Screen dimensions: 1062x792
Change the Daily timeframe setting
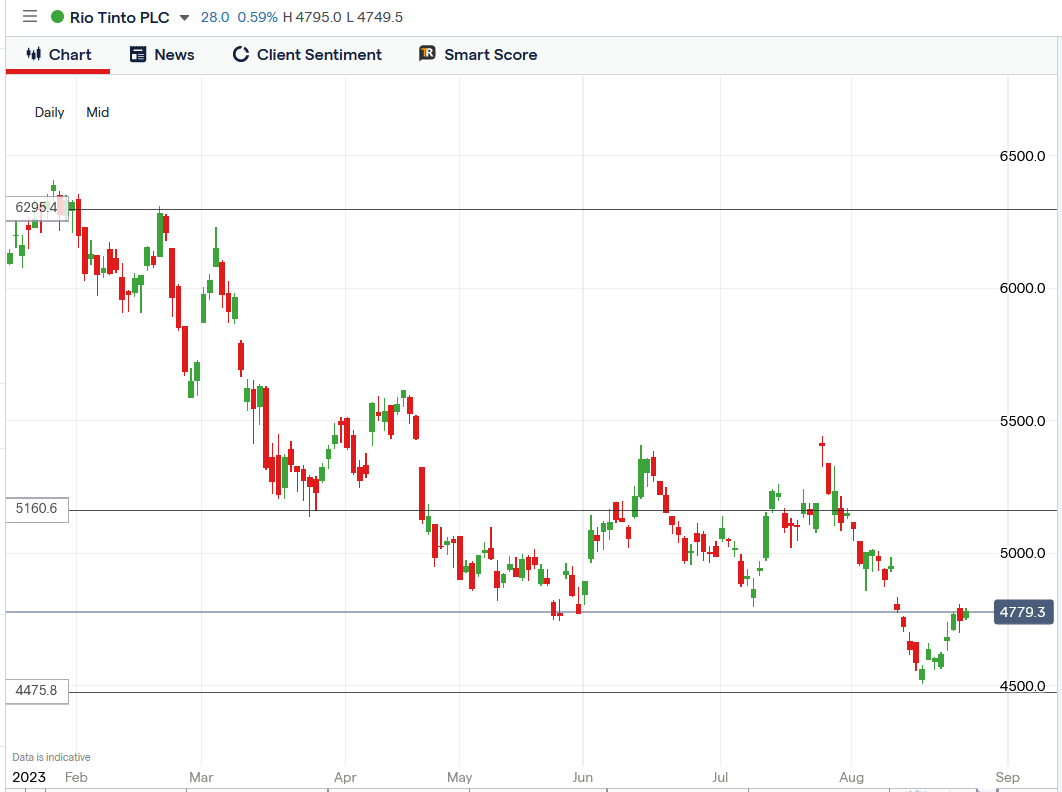pyautogui.click(x=49, y=112)
